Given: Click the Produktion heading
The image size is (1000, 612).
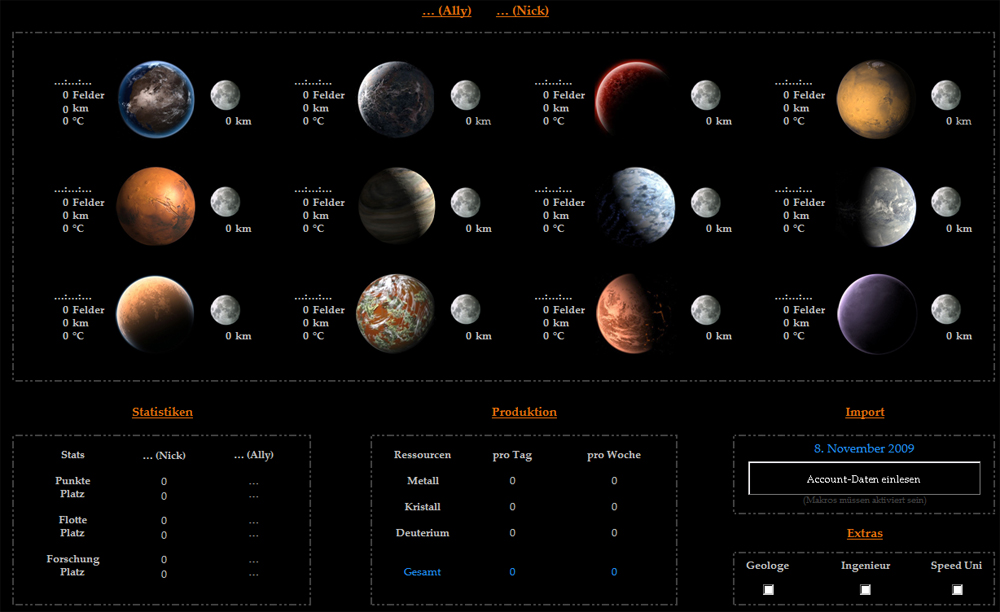Looking at the screenshot, I should [524, 412].
